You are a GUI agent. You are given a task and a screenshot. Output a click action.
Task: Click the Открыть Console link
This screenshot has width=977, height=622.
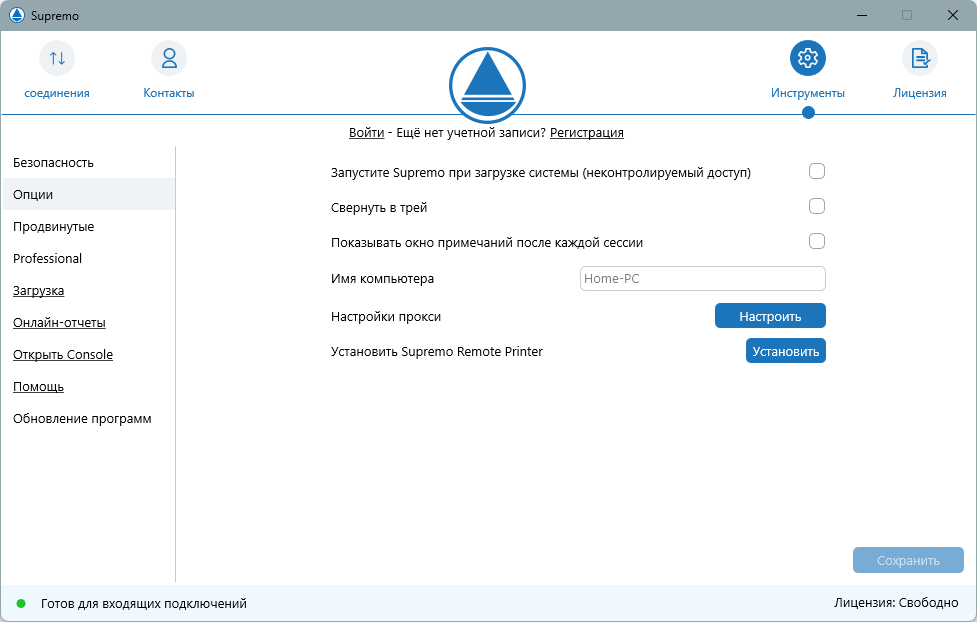click(x=63, y=355)
